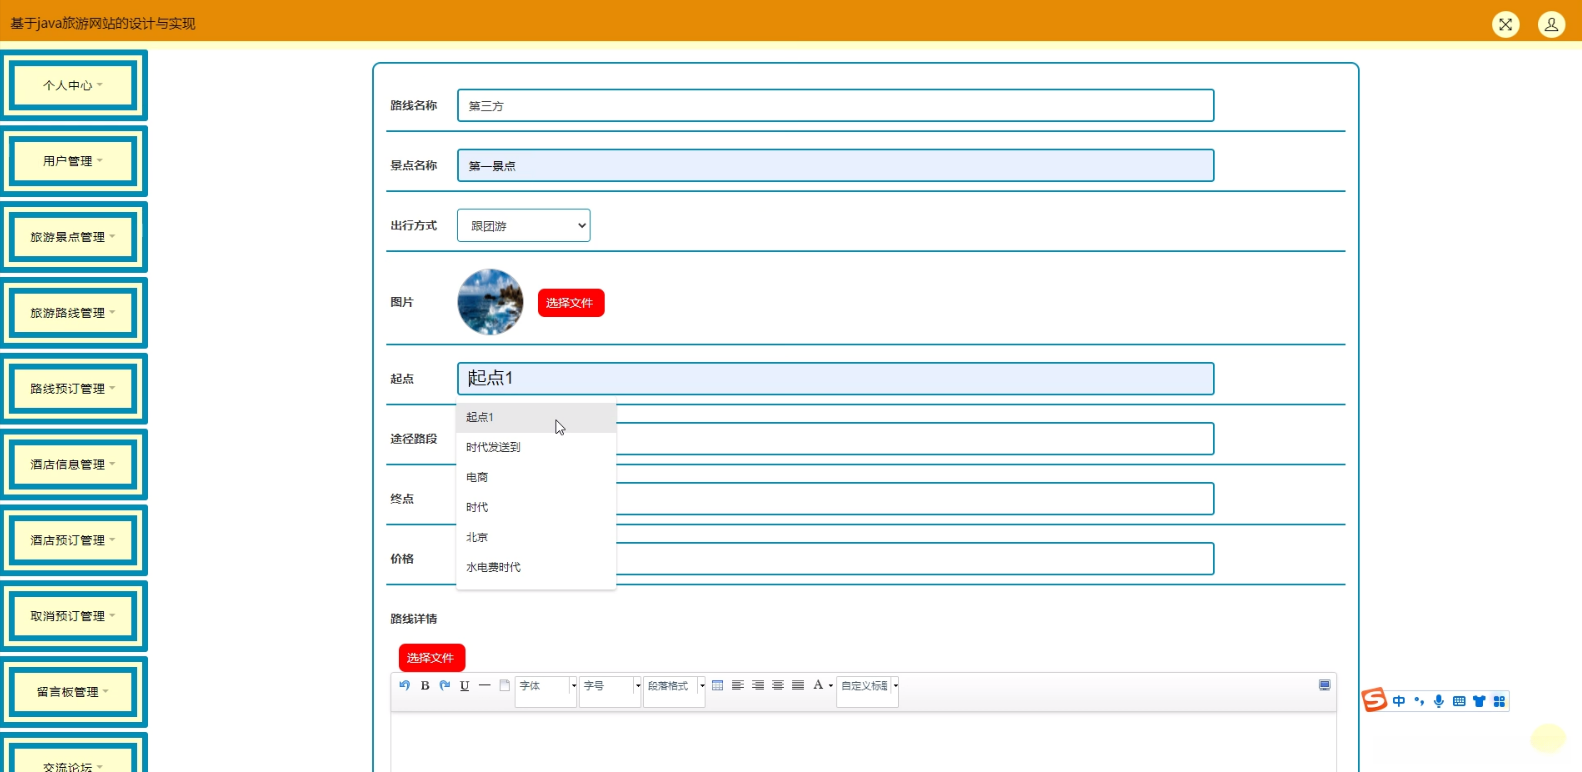Click the new document icon in editor
The width and height of the screenshot is (1582, 772).
(x=505, y=685)
